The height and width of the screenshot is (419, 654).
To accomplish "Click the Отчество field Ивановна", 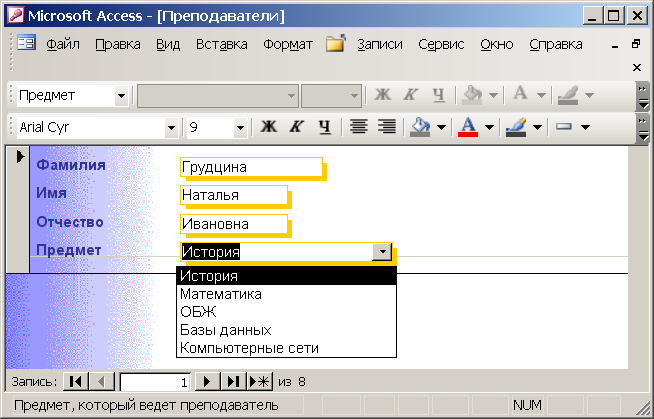I will (234, 224).
